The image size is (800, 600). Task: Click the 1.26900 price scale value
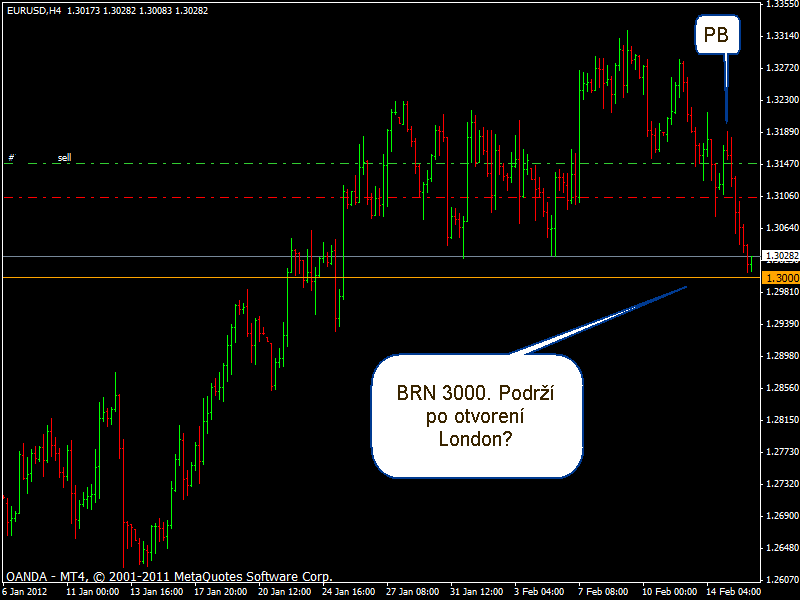pos(782,515)
